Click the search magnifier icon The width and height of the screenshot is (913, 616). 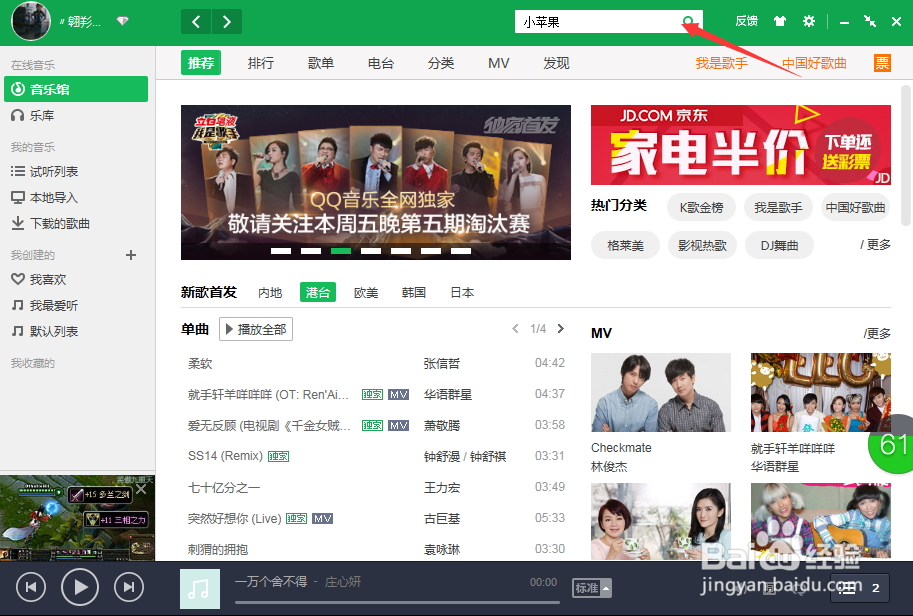click(x=690, y=20)
